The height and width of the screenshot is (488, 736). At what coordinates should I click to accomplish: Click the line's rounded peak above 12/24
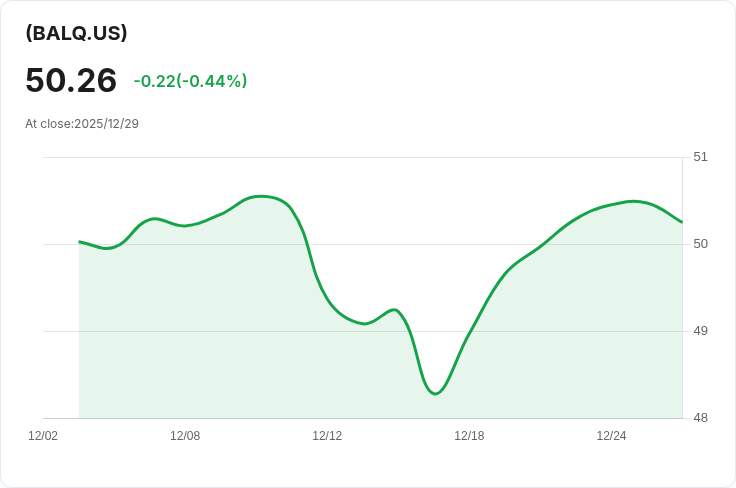(x=632, y=201)
